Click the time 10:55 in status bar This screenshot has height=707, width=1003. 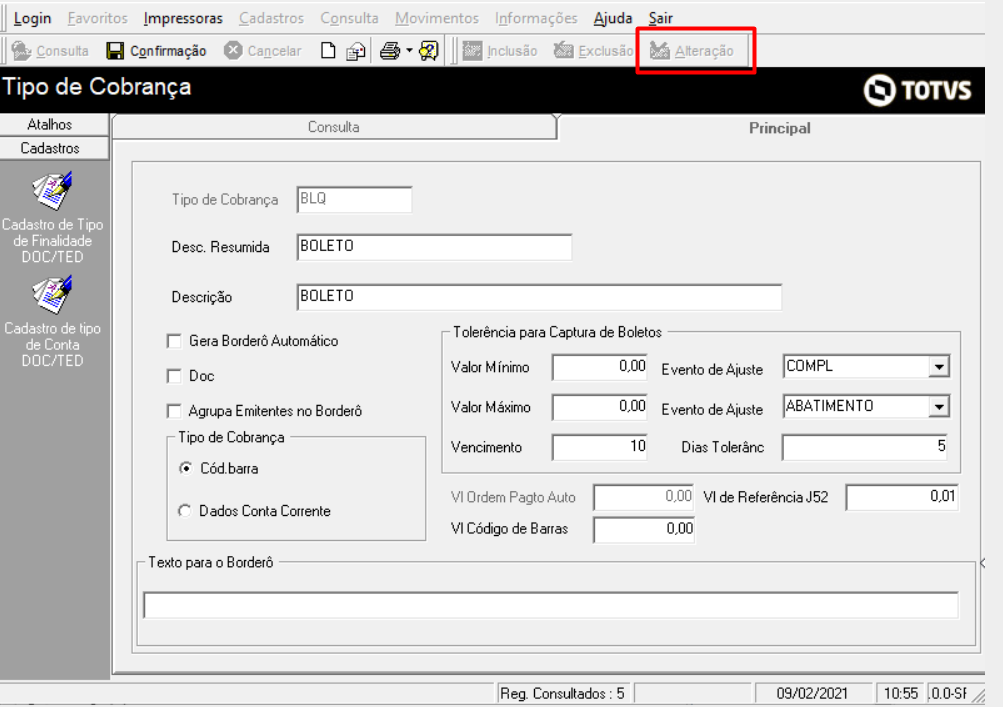(901, 693)
